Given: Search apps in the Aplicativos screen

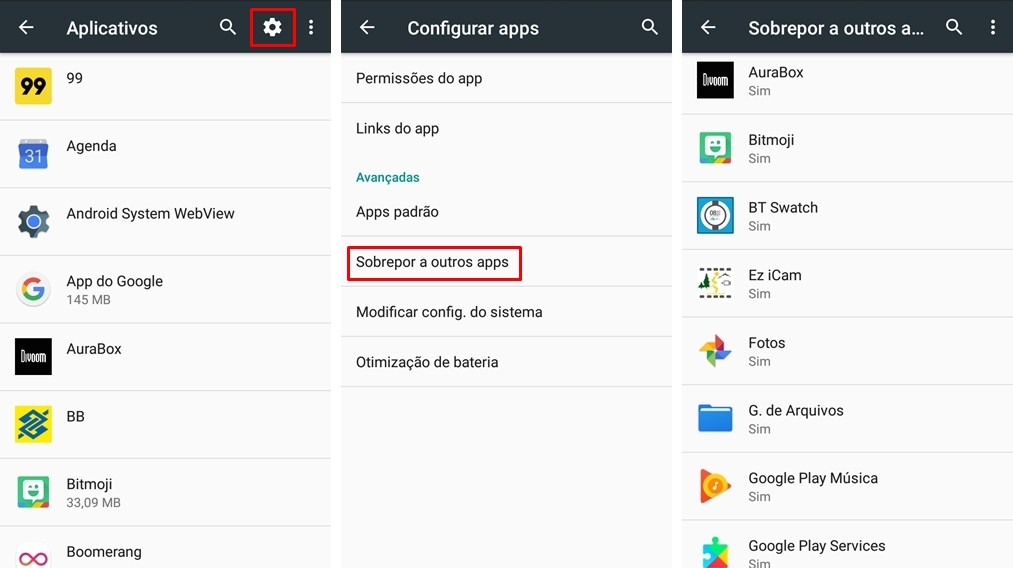Looking at the screenshot, I should click(x=227, y=27).
